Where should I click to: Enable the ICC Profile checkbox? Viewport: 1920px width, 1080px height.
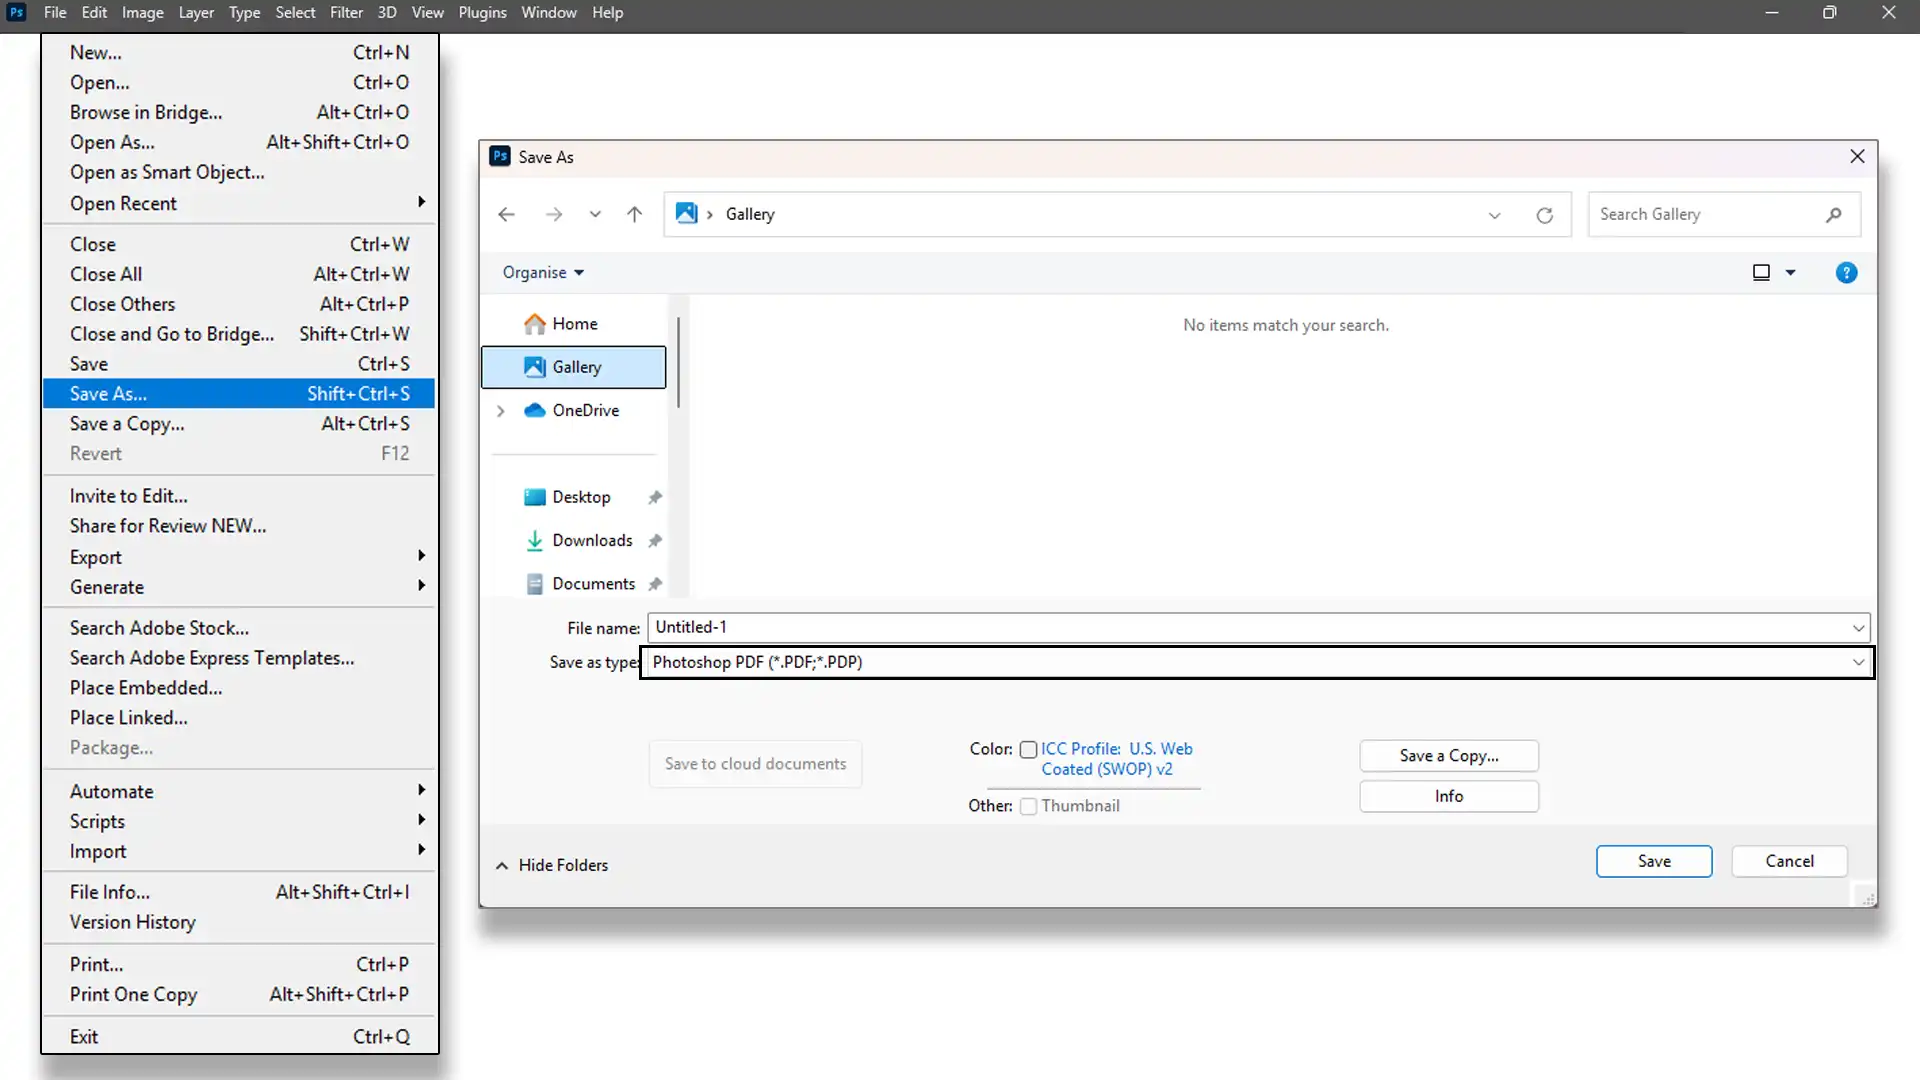(x=1028, y=750)
